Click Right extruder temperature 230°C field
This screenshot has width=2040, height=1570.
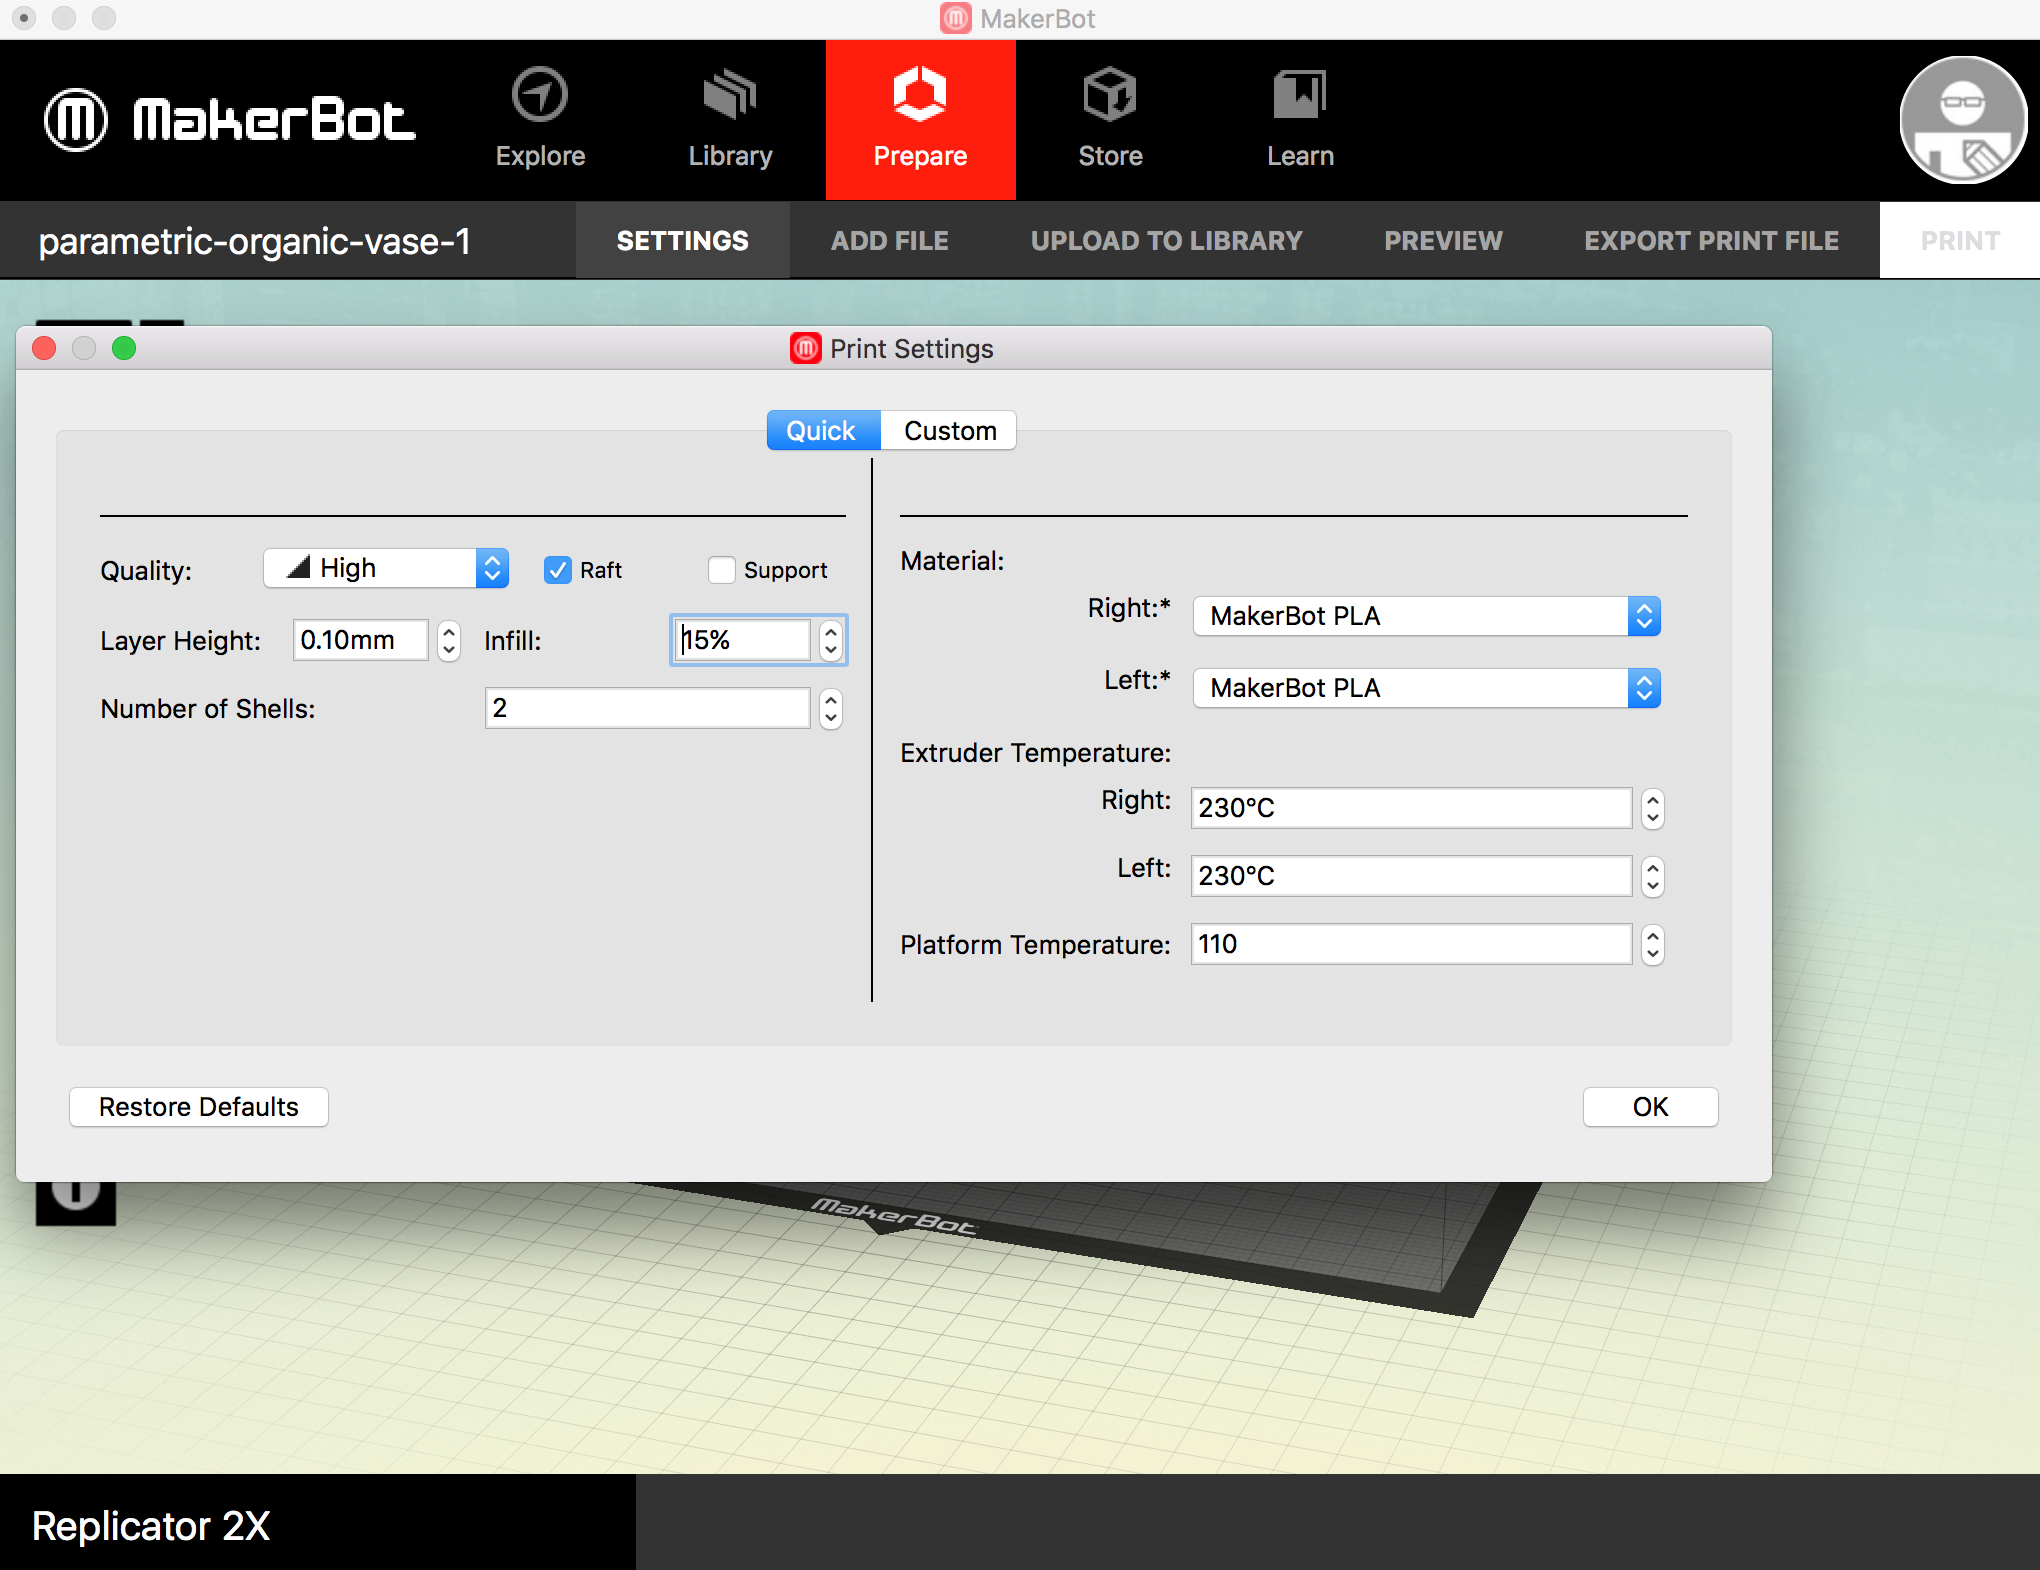coord(1411,808)
